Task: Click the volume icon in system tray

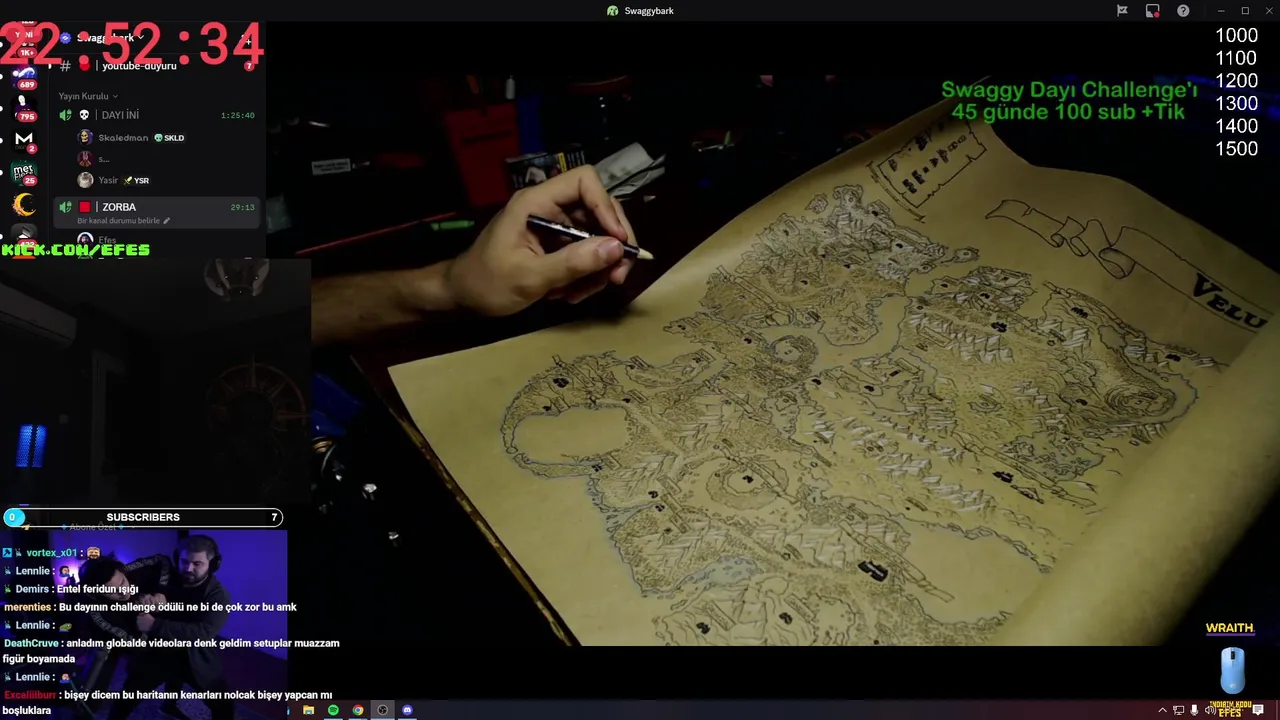Action: (1210, 710)
